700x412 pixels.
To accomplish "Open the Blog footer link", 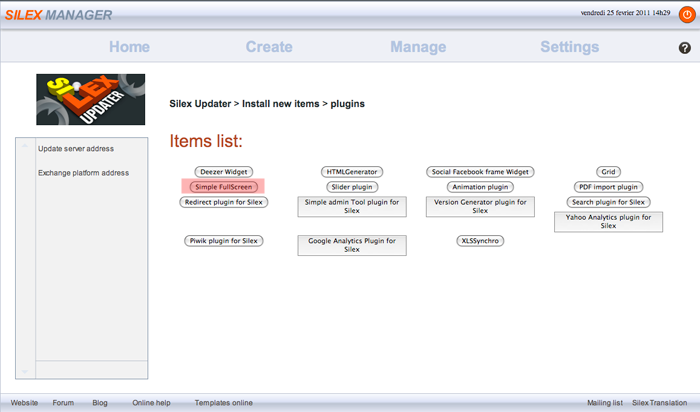I will point(100,403).
